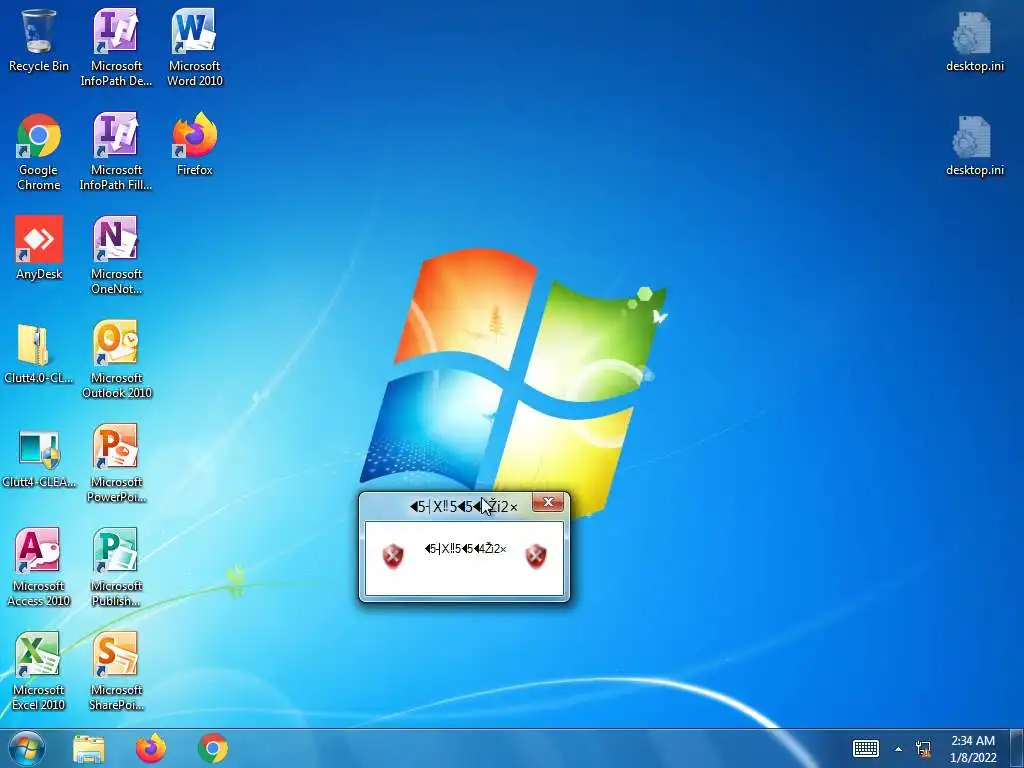Select the Google Chrome desktop shortcut
Image resolution: width=1024 pixels, height=768 pixels.
tap(39, 152)
